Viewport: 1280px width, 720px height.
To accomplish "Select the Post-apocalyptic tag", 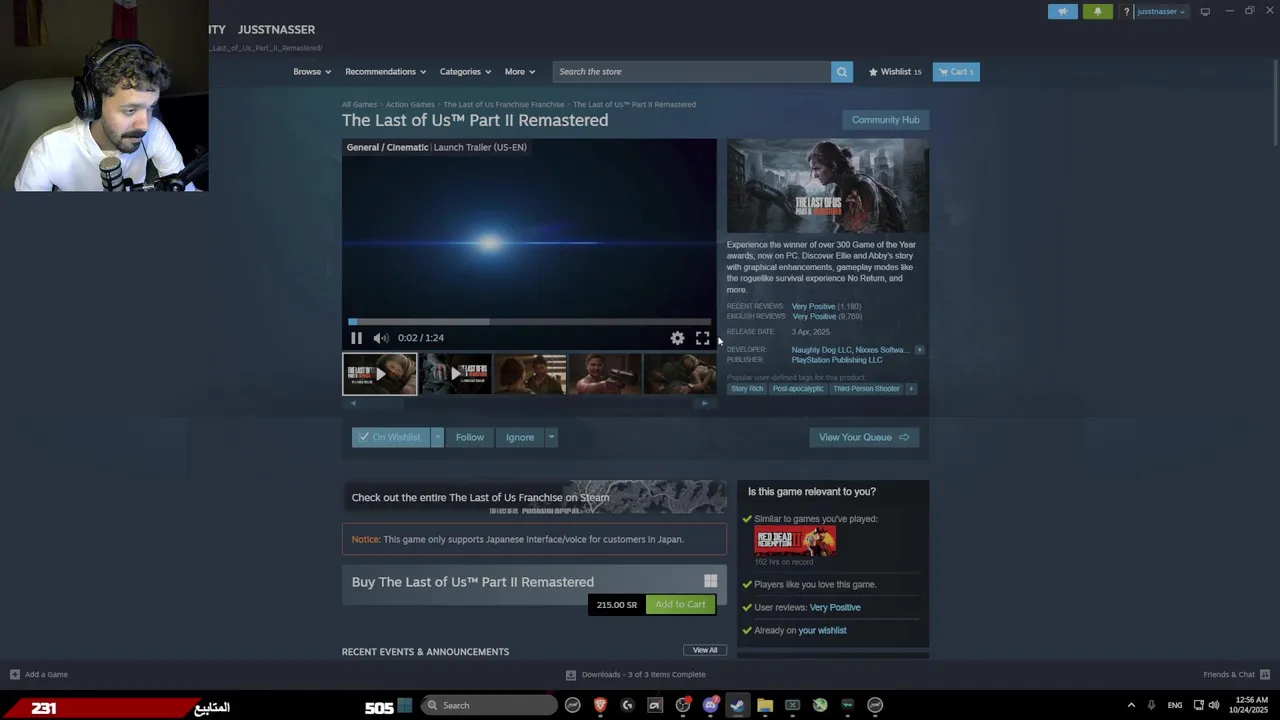I will coord(798,389).
